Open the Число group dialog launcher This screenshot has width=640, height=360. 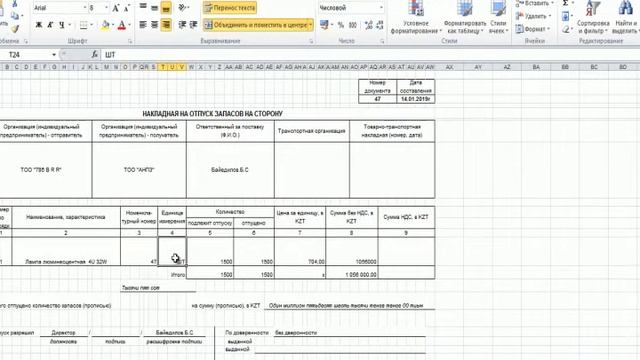click(x=382, y=41)
